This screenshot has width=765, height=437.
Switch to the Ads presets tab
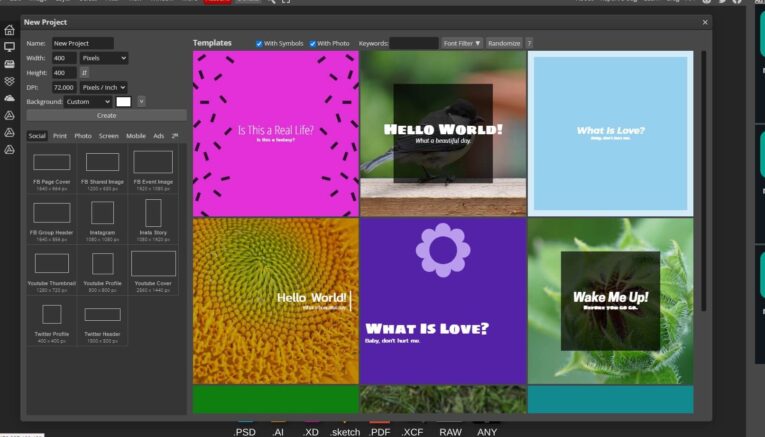(159, 136)
